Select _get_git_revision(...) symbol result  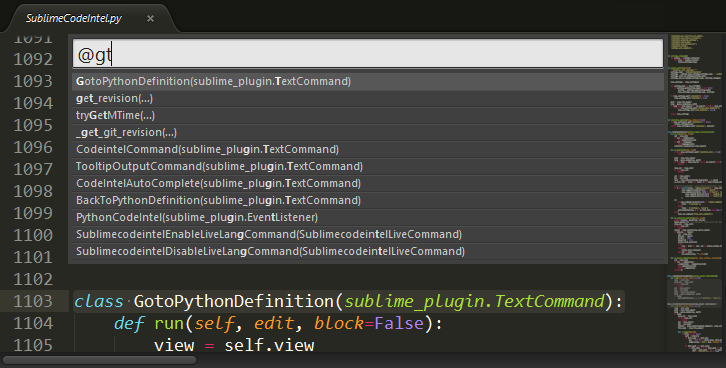(368, 133)
